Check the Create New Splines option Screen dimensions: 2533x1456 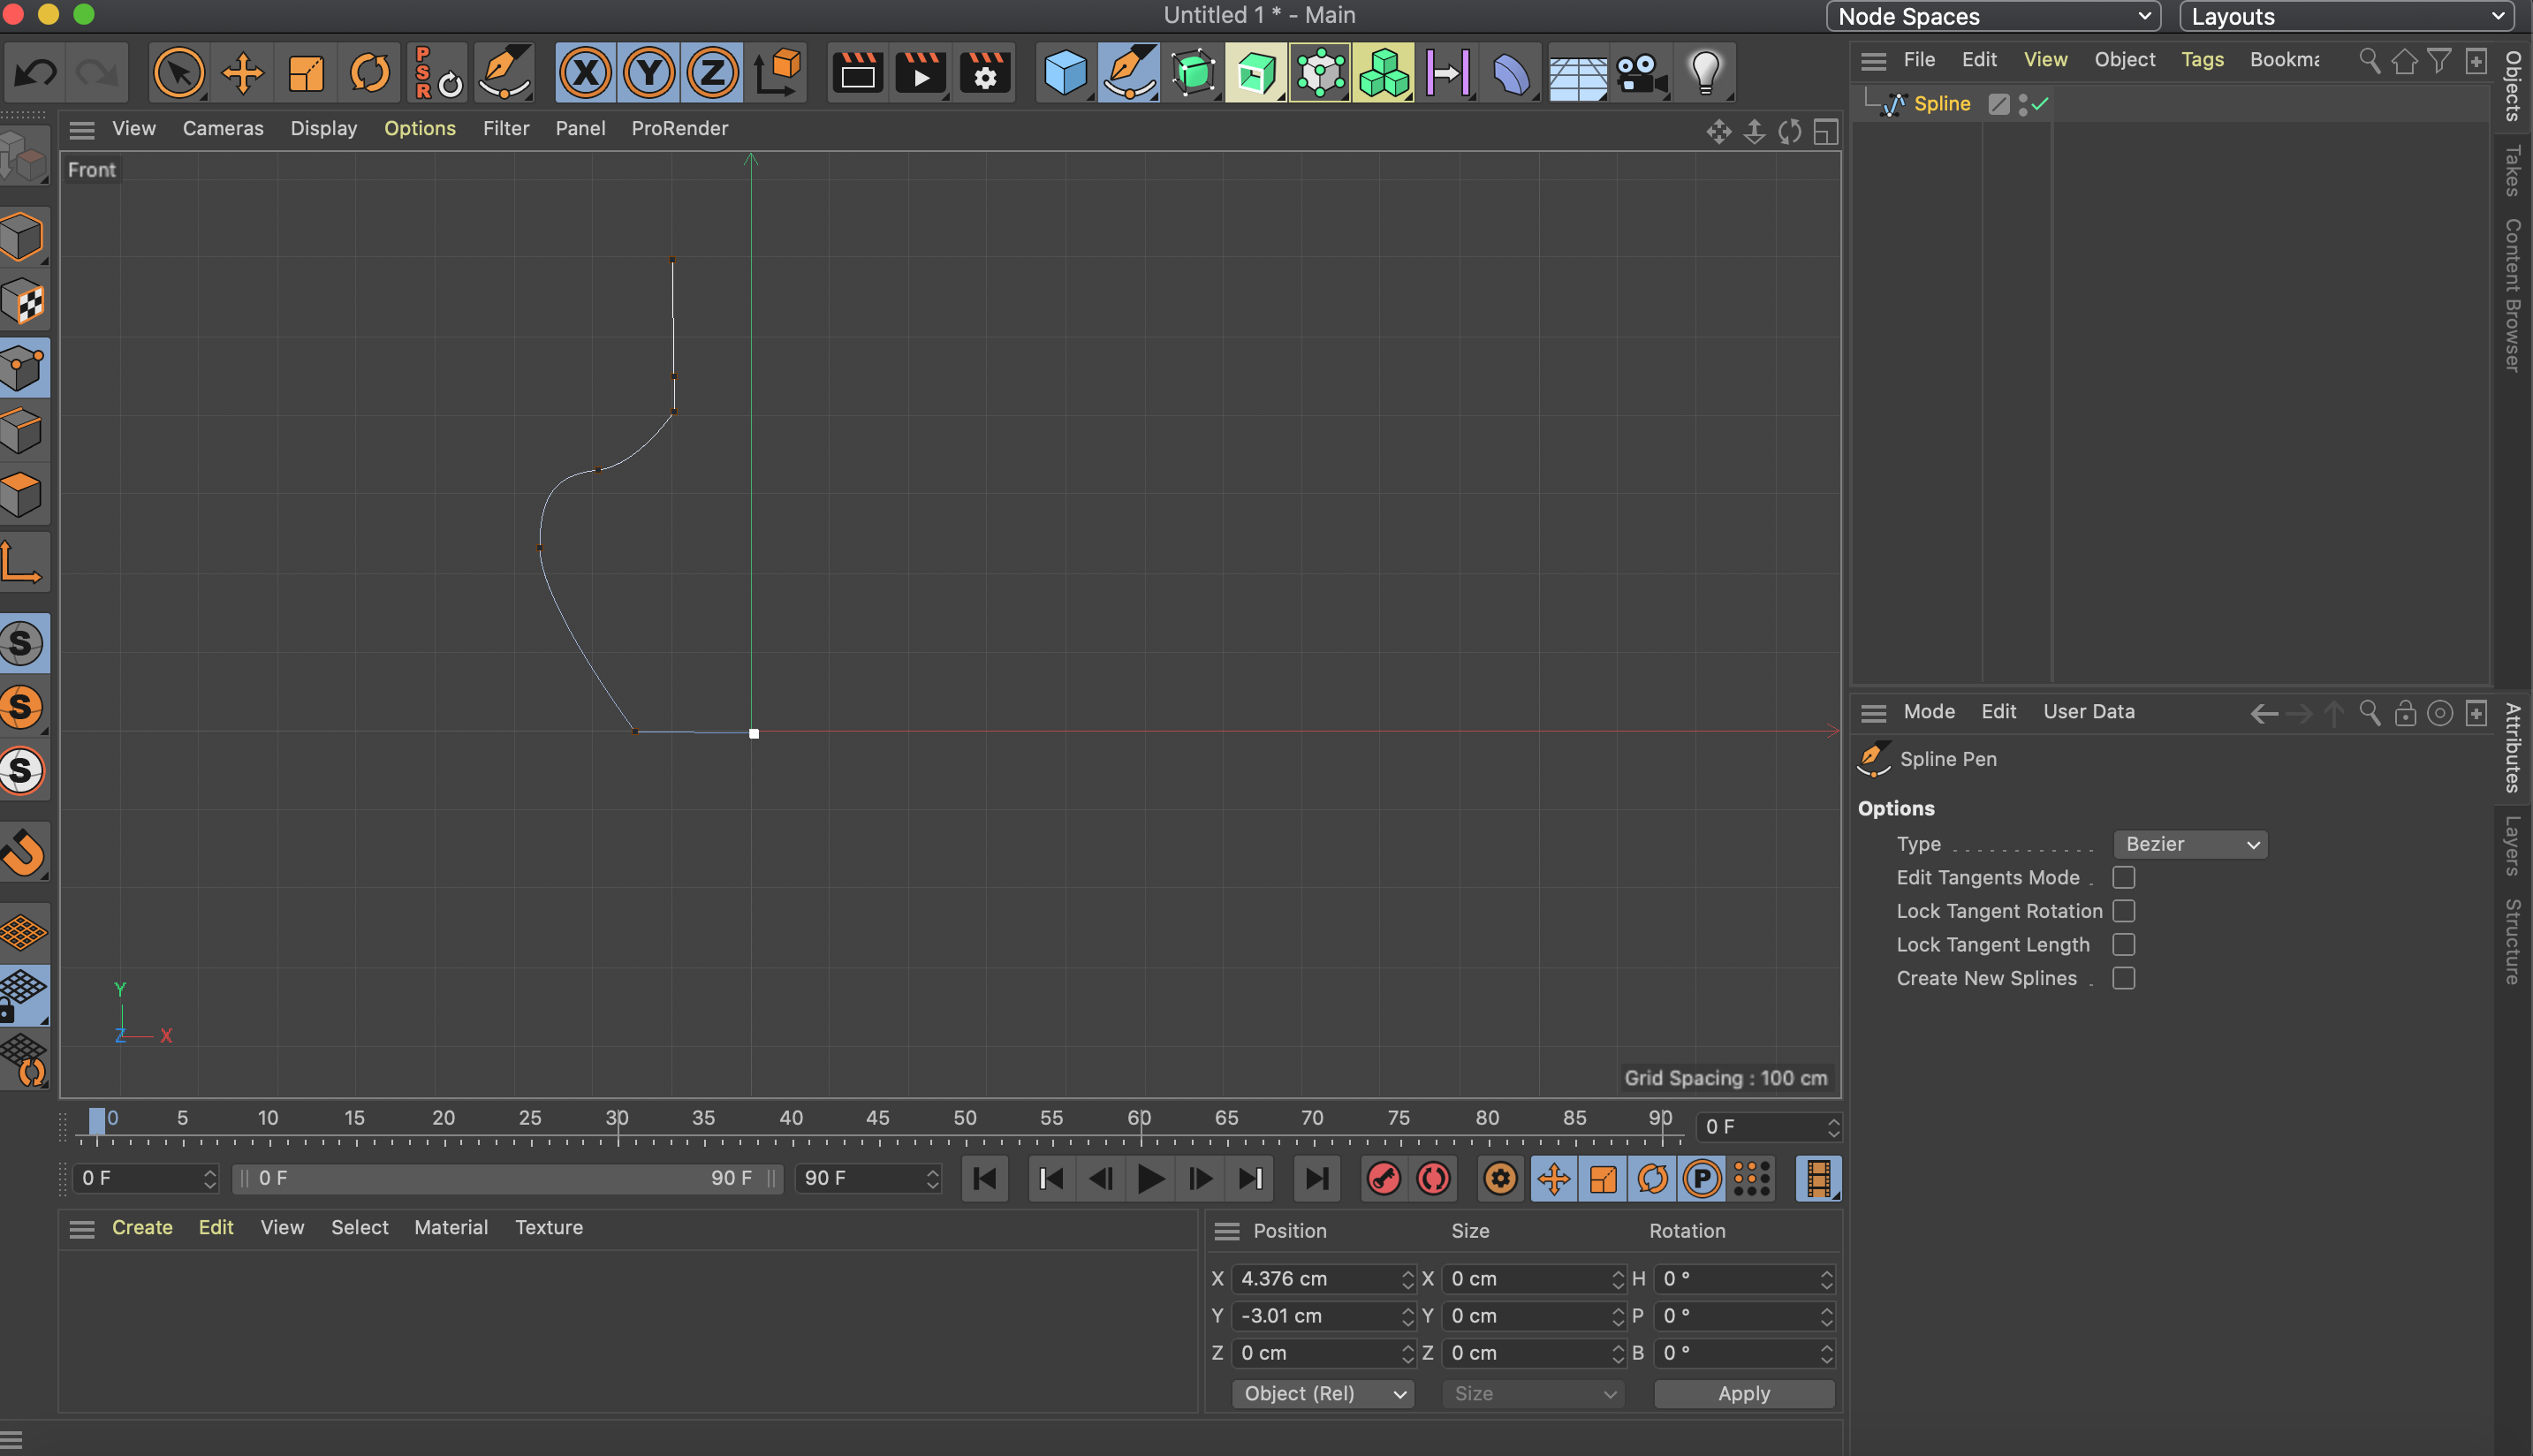point(2123,978)
